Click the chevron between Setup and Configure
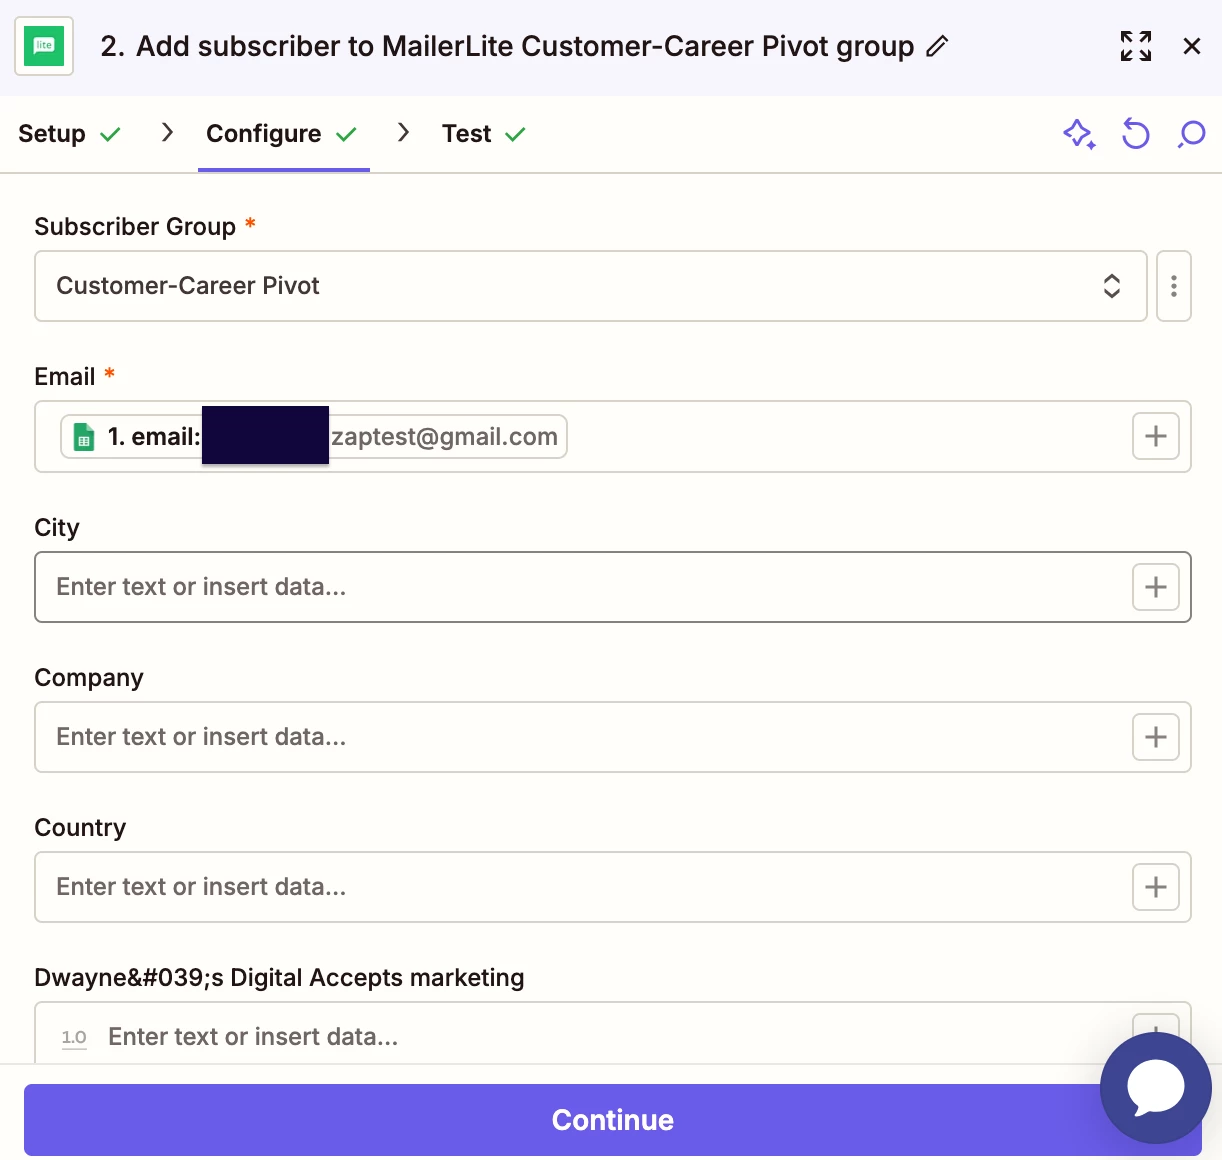 click(167, 133)
